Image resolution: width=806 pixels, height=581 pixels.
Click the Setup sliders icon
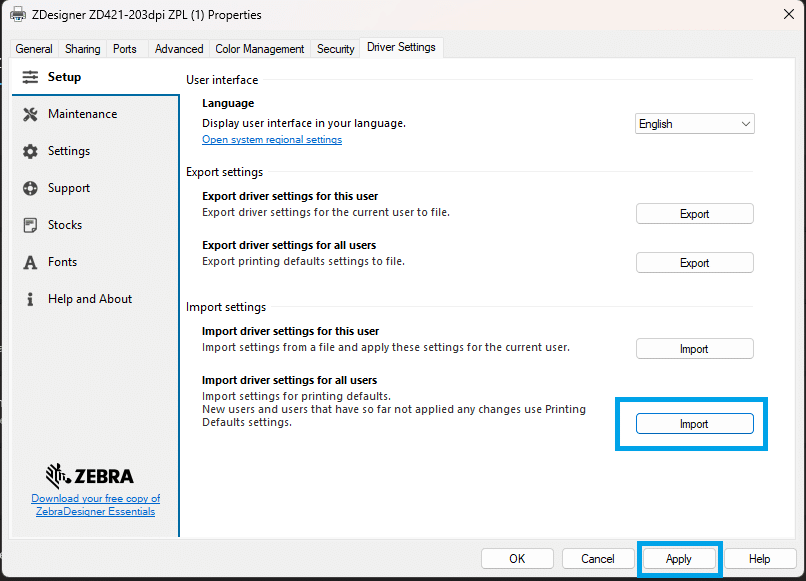click(x=30, y=77)
